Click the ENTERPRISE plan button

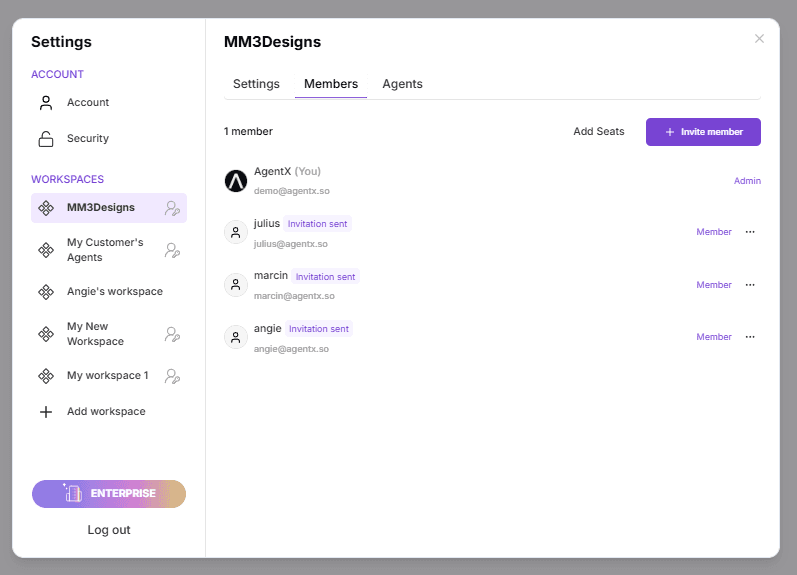(x=109, y=494)
